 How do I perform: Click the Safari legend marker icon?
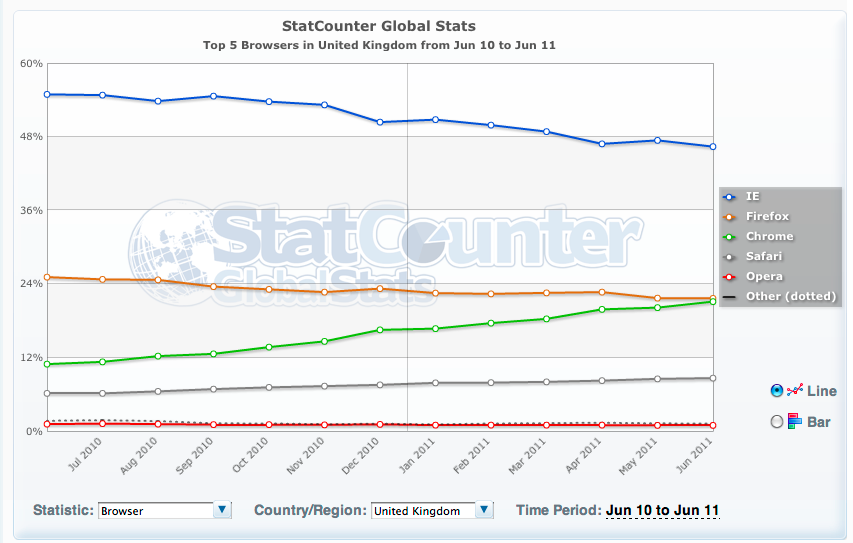click(x=729, y=256)
